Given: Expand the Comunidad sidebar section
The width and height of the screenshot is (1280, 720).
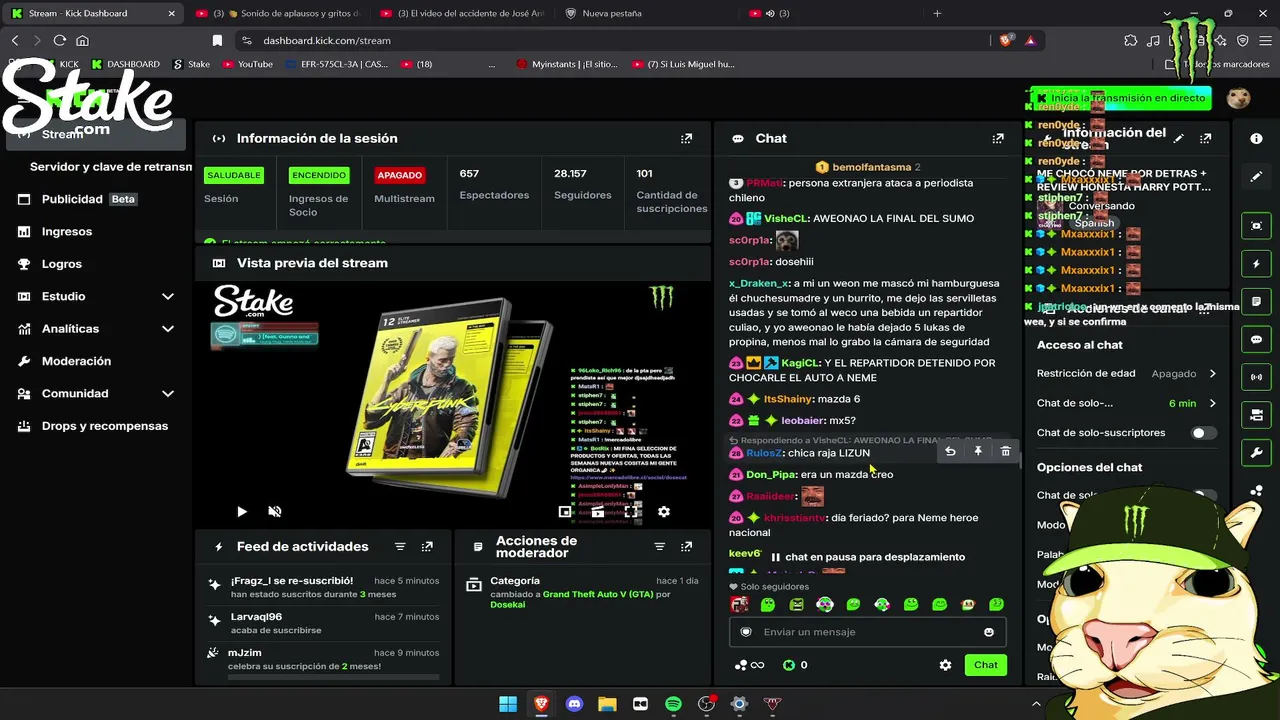Looking at the screenshot, I should pos(96,394).
